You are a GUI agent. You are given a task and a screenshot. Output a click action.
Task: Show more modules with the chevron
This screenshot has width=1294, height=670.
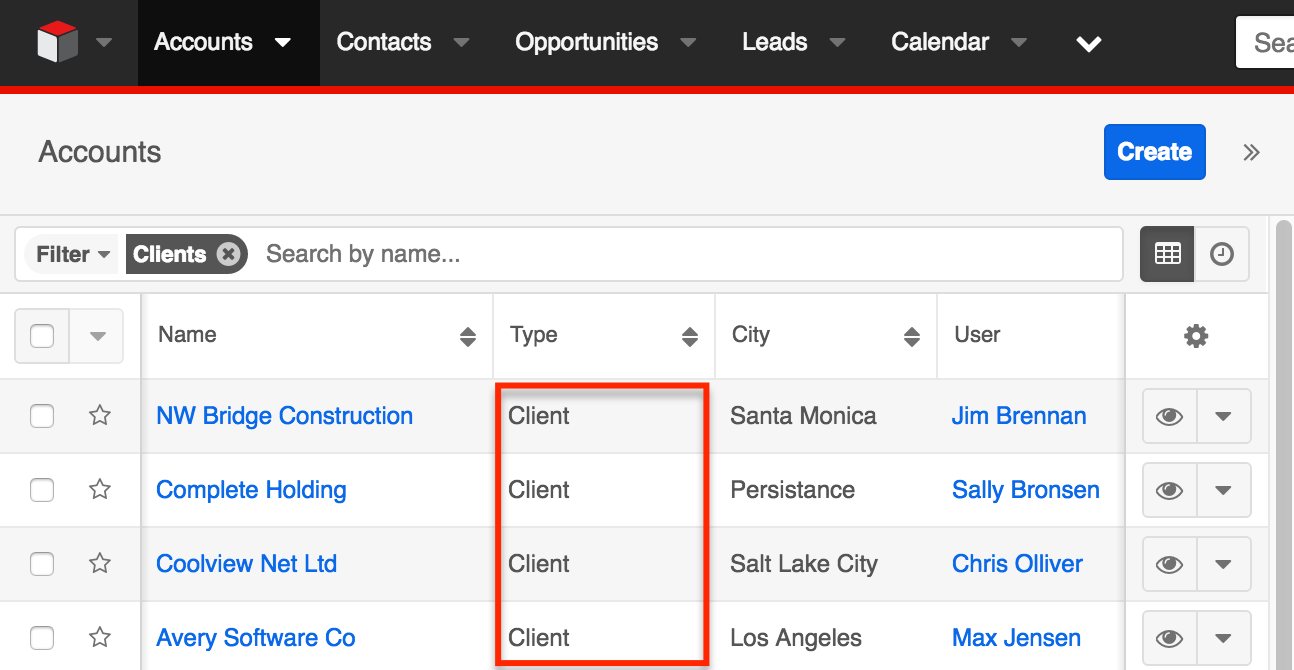click(1089, 44)
